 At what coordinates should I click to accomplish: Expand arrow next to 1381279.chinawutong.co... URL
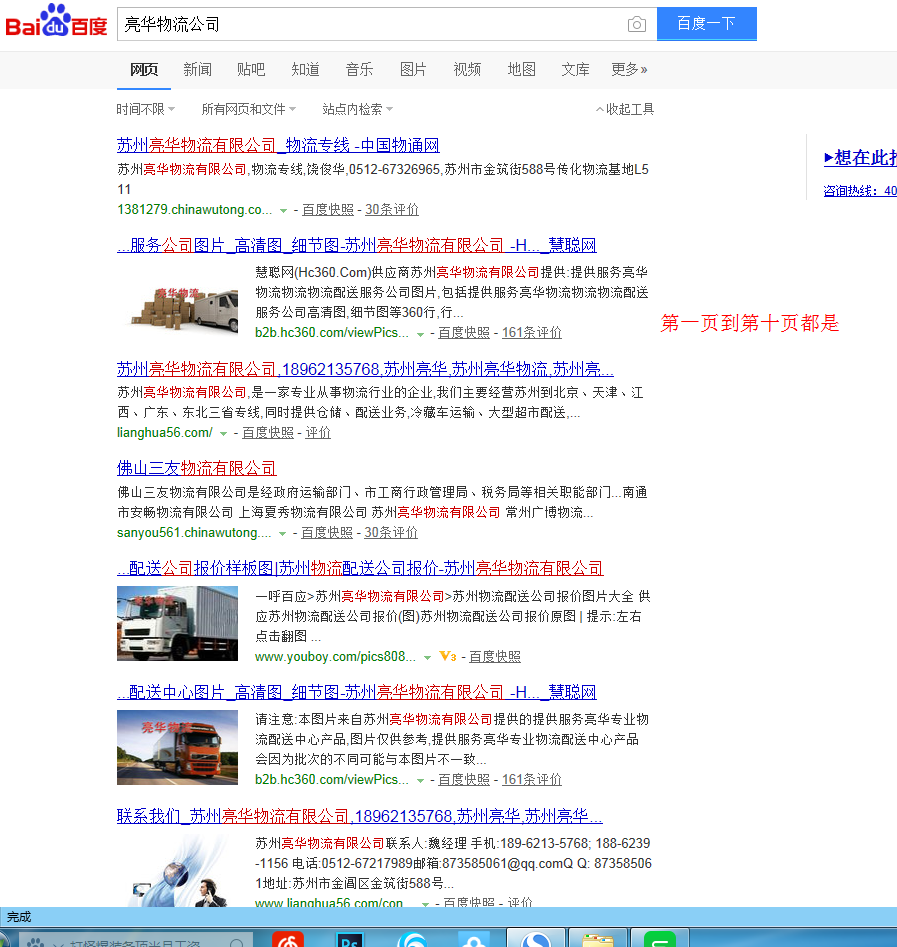(x=283, y=211)
